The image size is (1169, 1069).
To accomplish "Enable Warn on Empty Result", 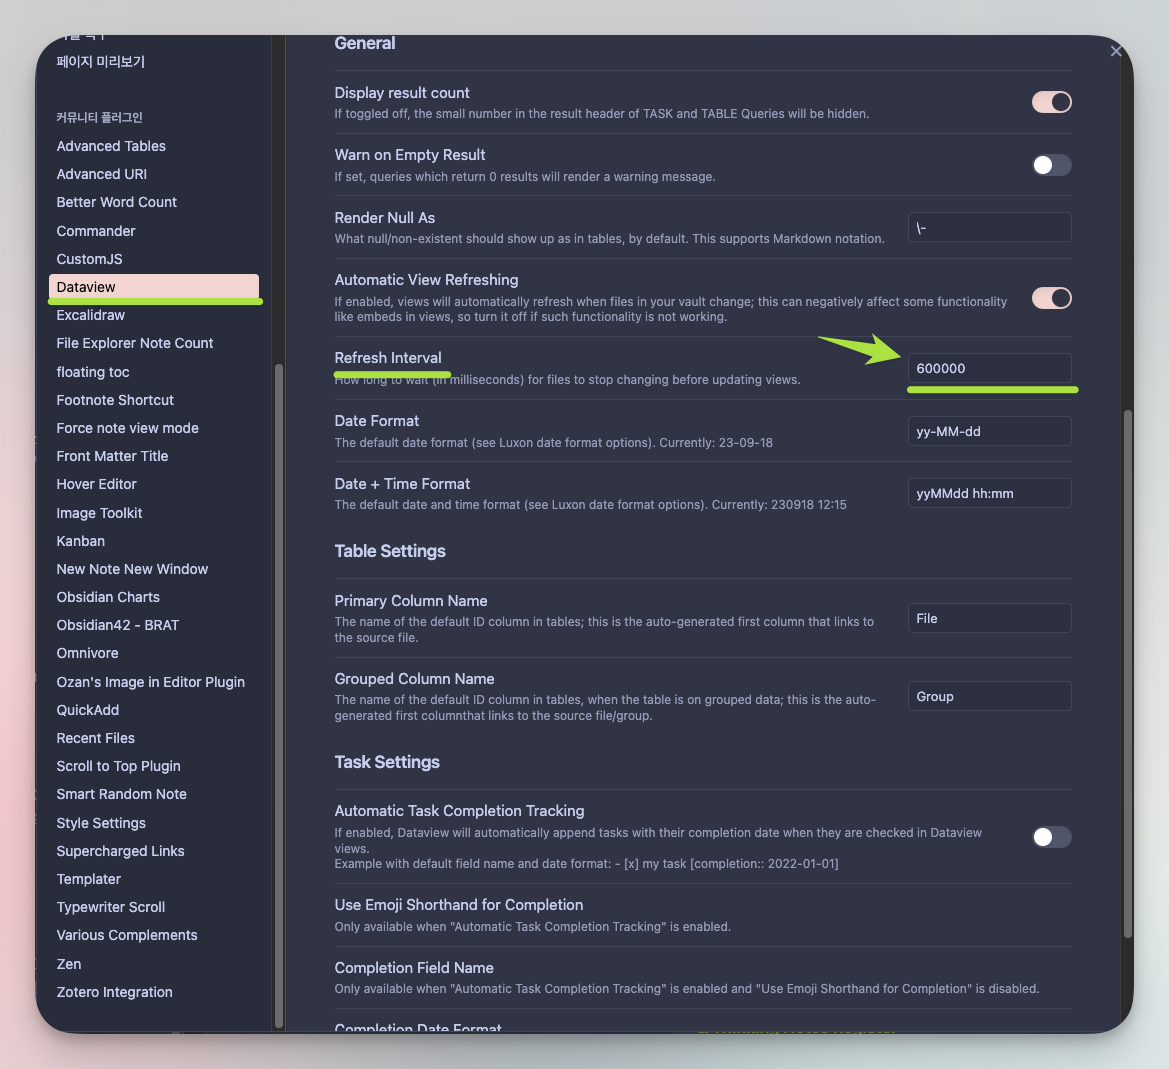I will point(1051,165).
